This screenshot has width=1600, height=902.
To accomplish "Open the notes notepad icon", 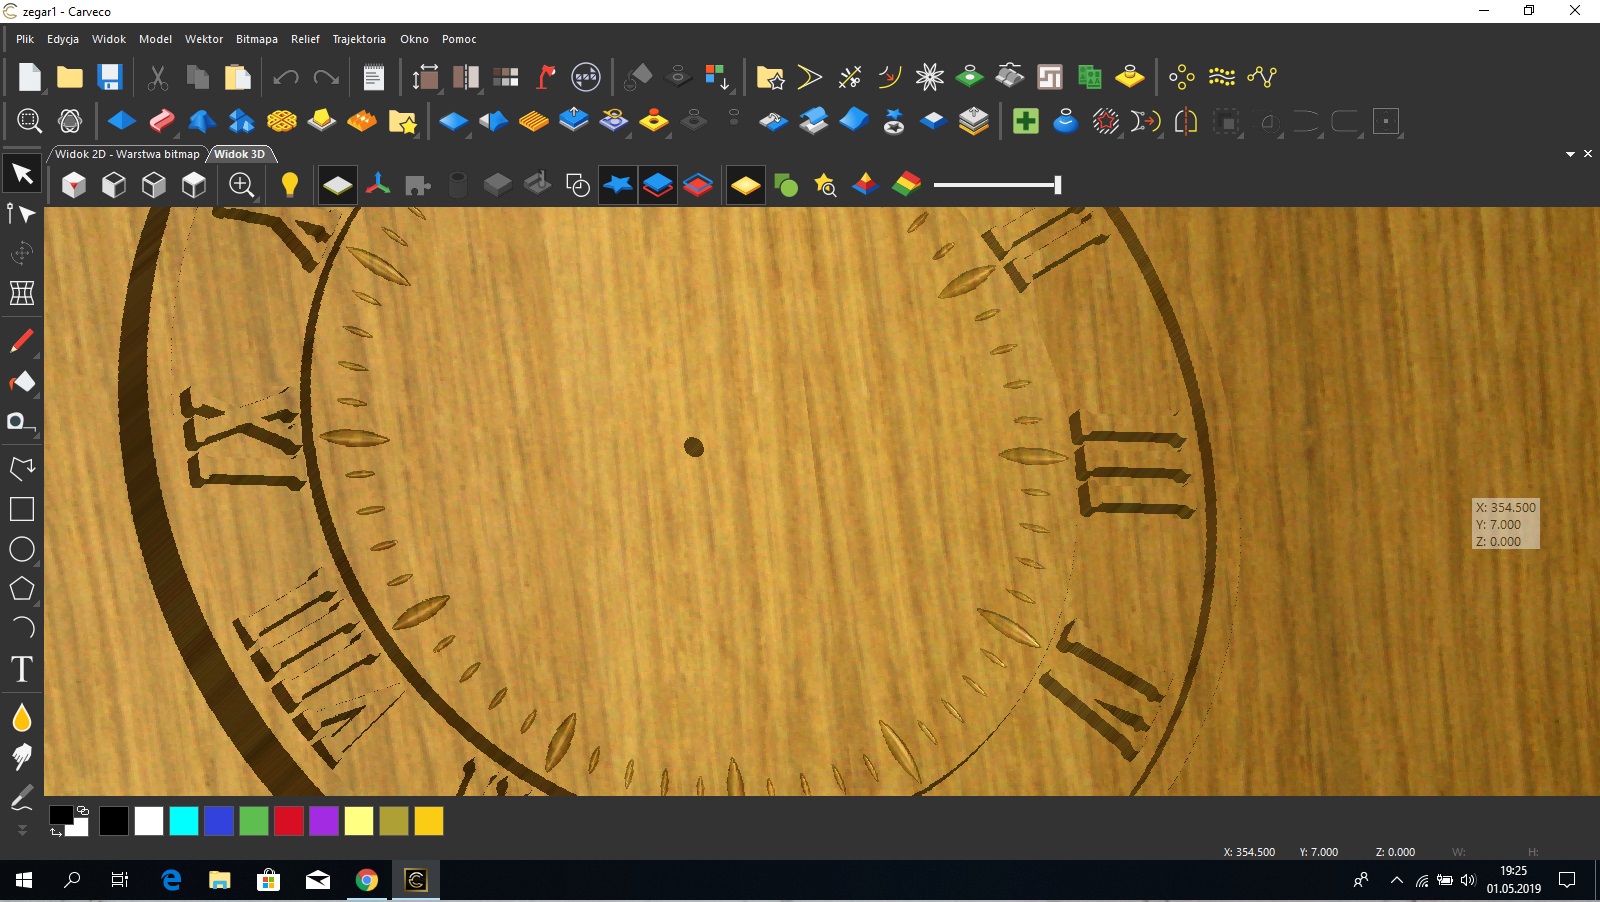I will (373, 77).
